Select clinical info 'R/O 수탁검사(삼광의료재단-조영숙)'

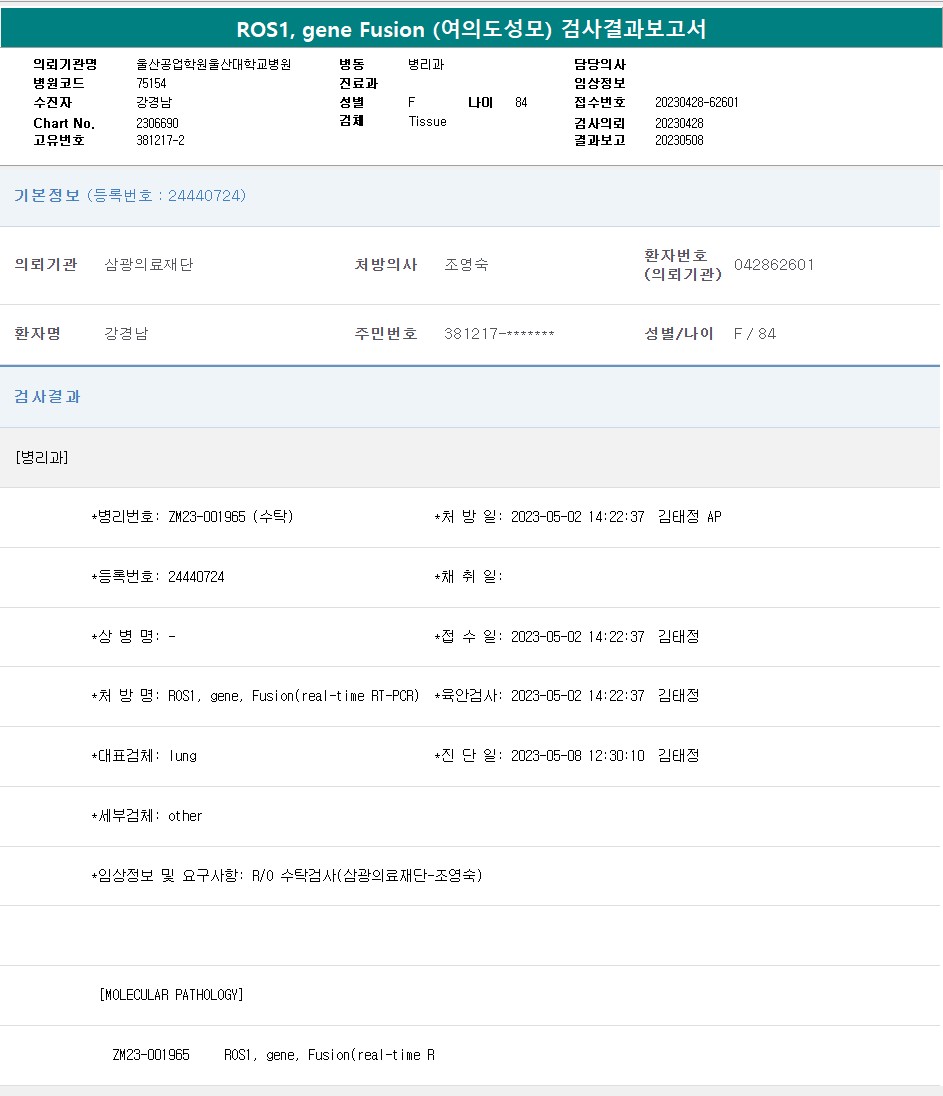pos(367,876)
